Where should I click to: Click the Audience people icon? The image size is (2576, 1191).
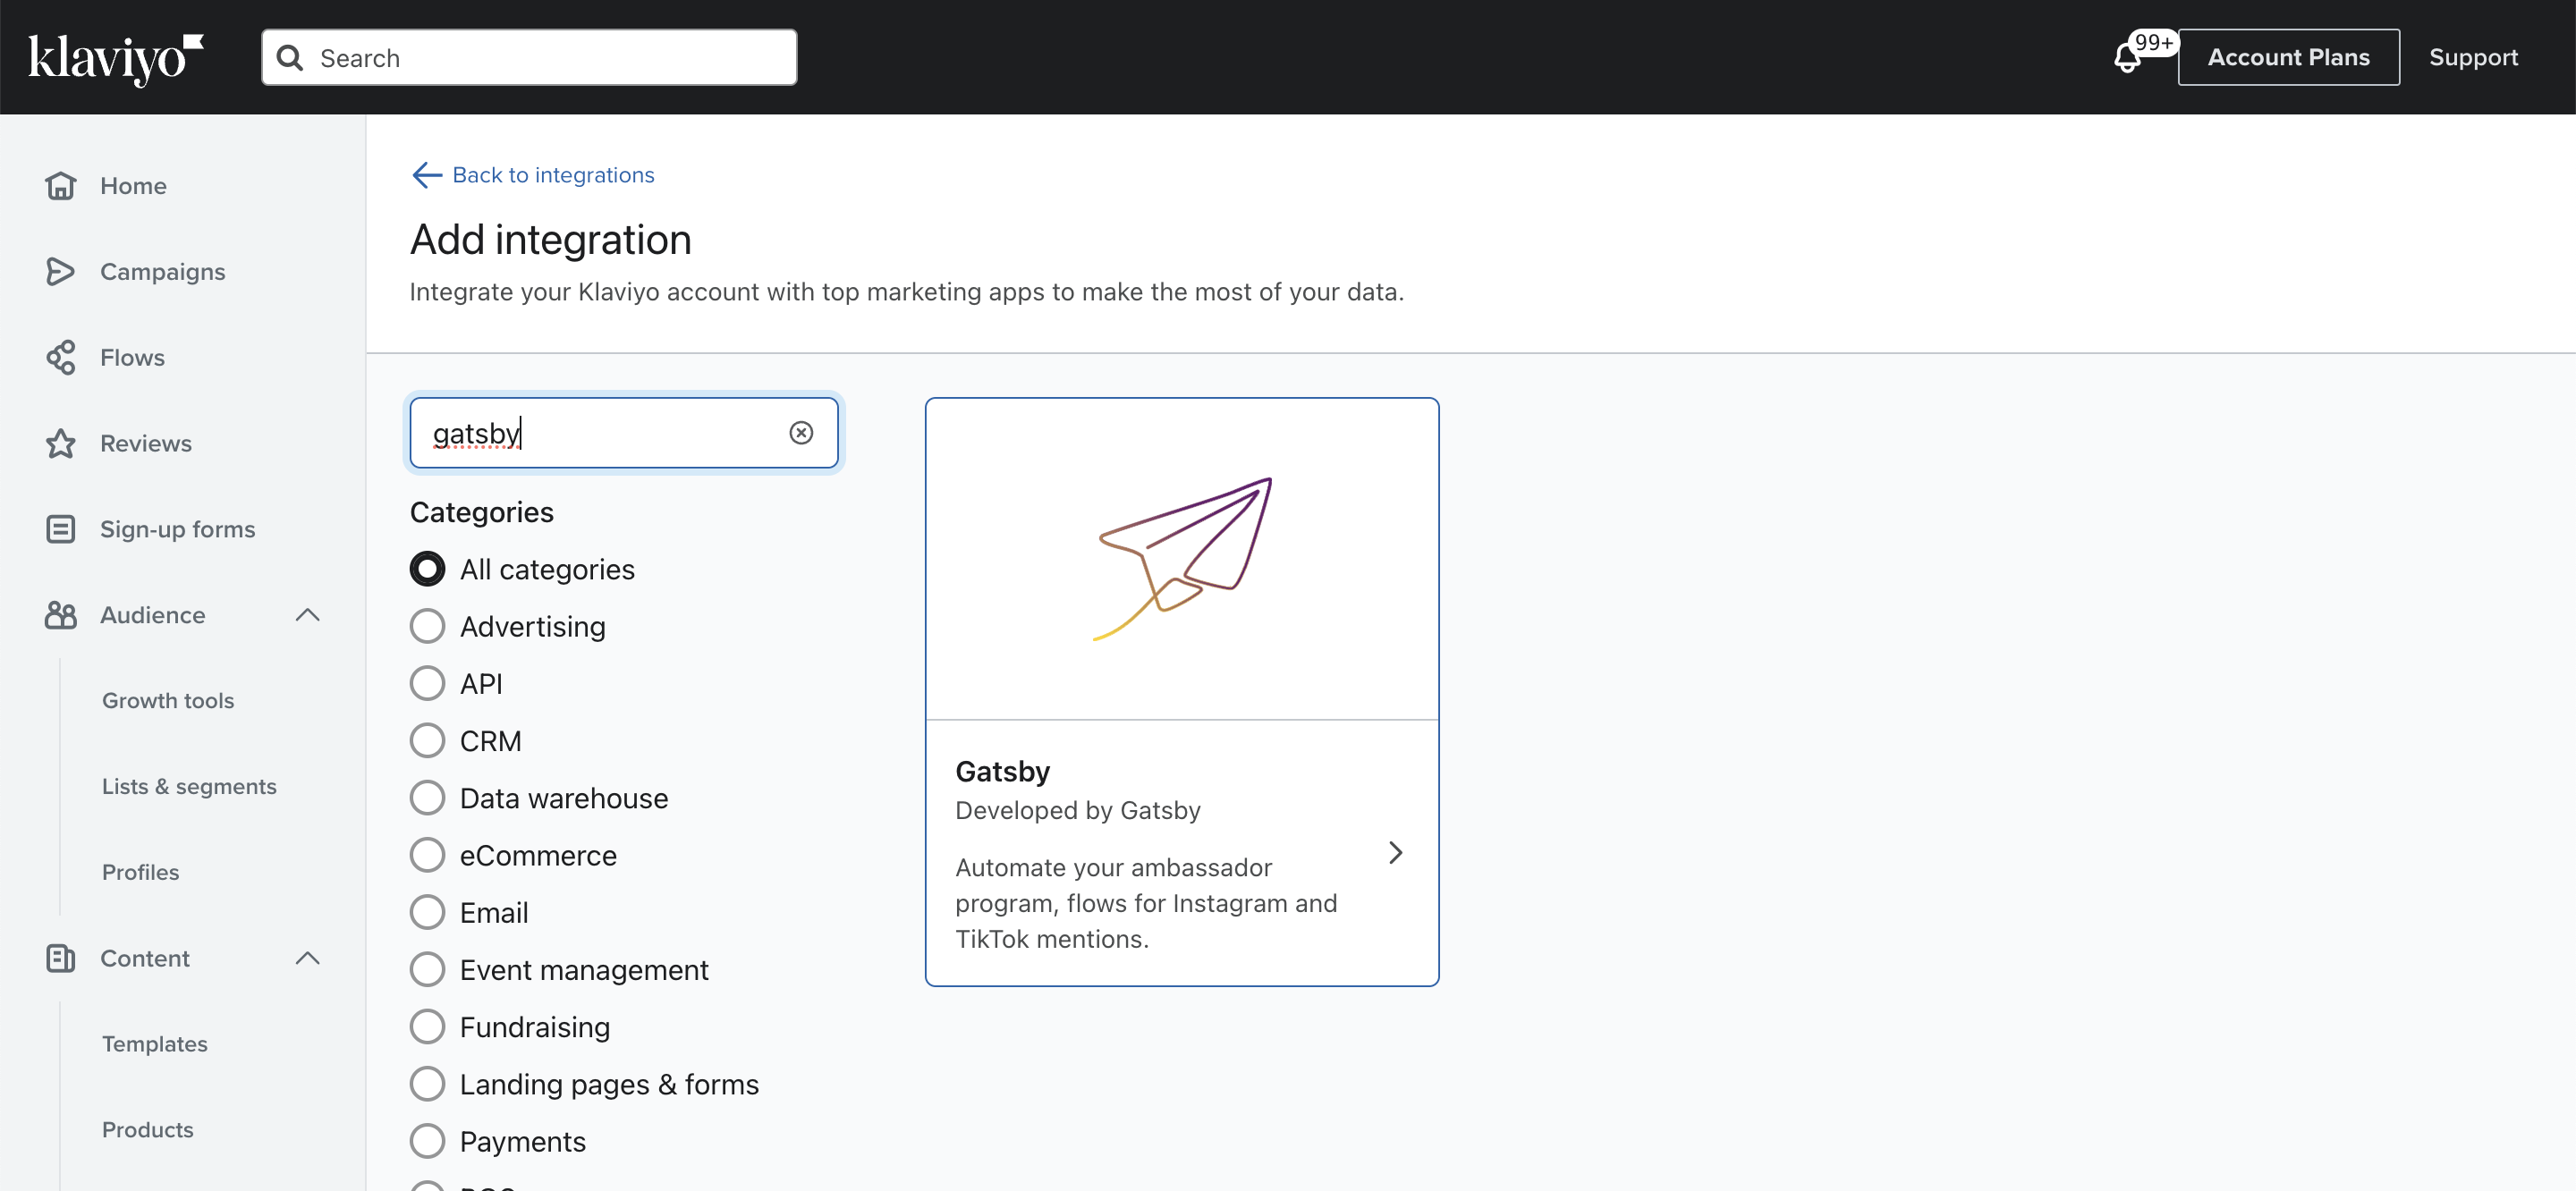60,615
